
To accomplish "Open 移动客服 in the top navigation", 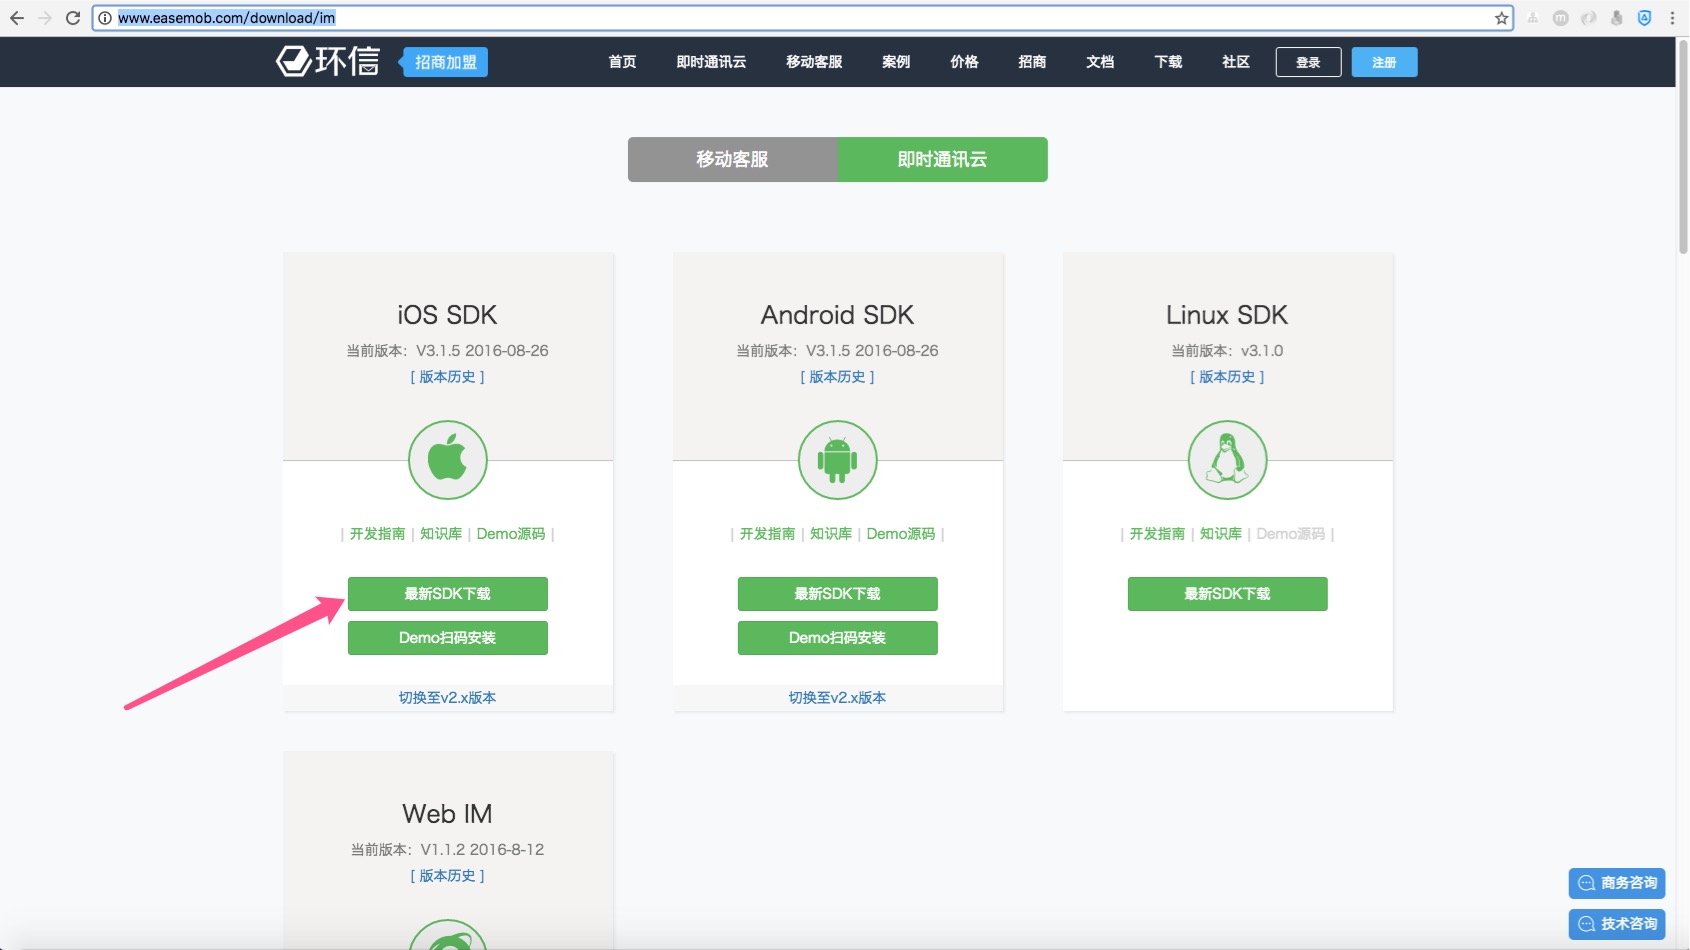I will (x=814, y=62).
